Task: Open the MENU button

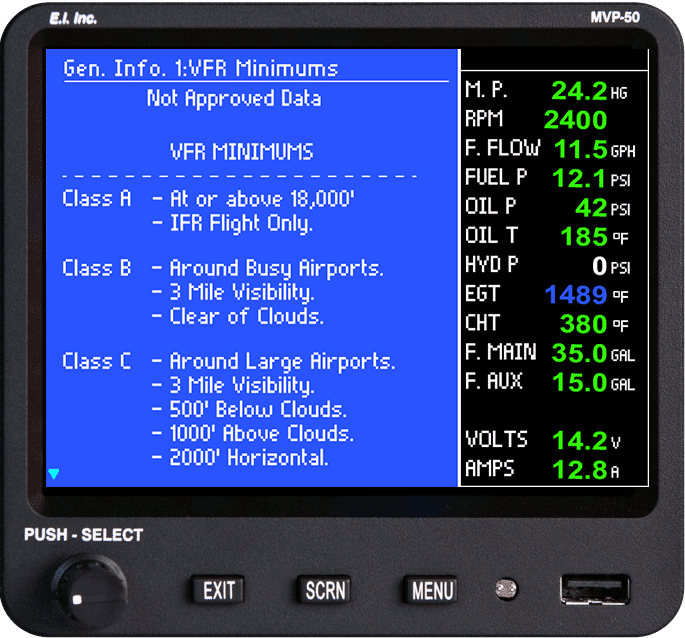Action: pyautogui.click(x=431, y=590)
